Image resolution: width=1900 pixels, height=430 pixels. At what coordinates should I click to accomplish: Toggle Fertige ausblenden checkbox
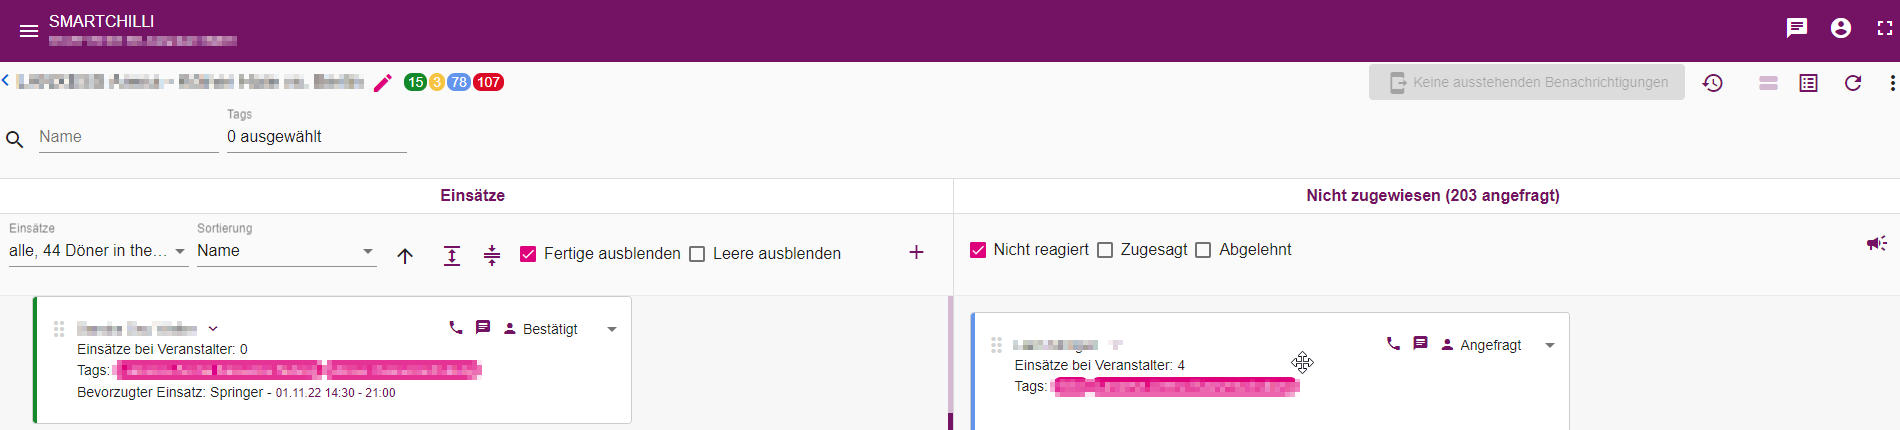pyautogui.click(x=528, y=254)
